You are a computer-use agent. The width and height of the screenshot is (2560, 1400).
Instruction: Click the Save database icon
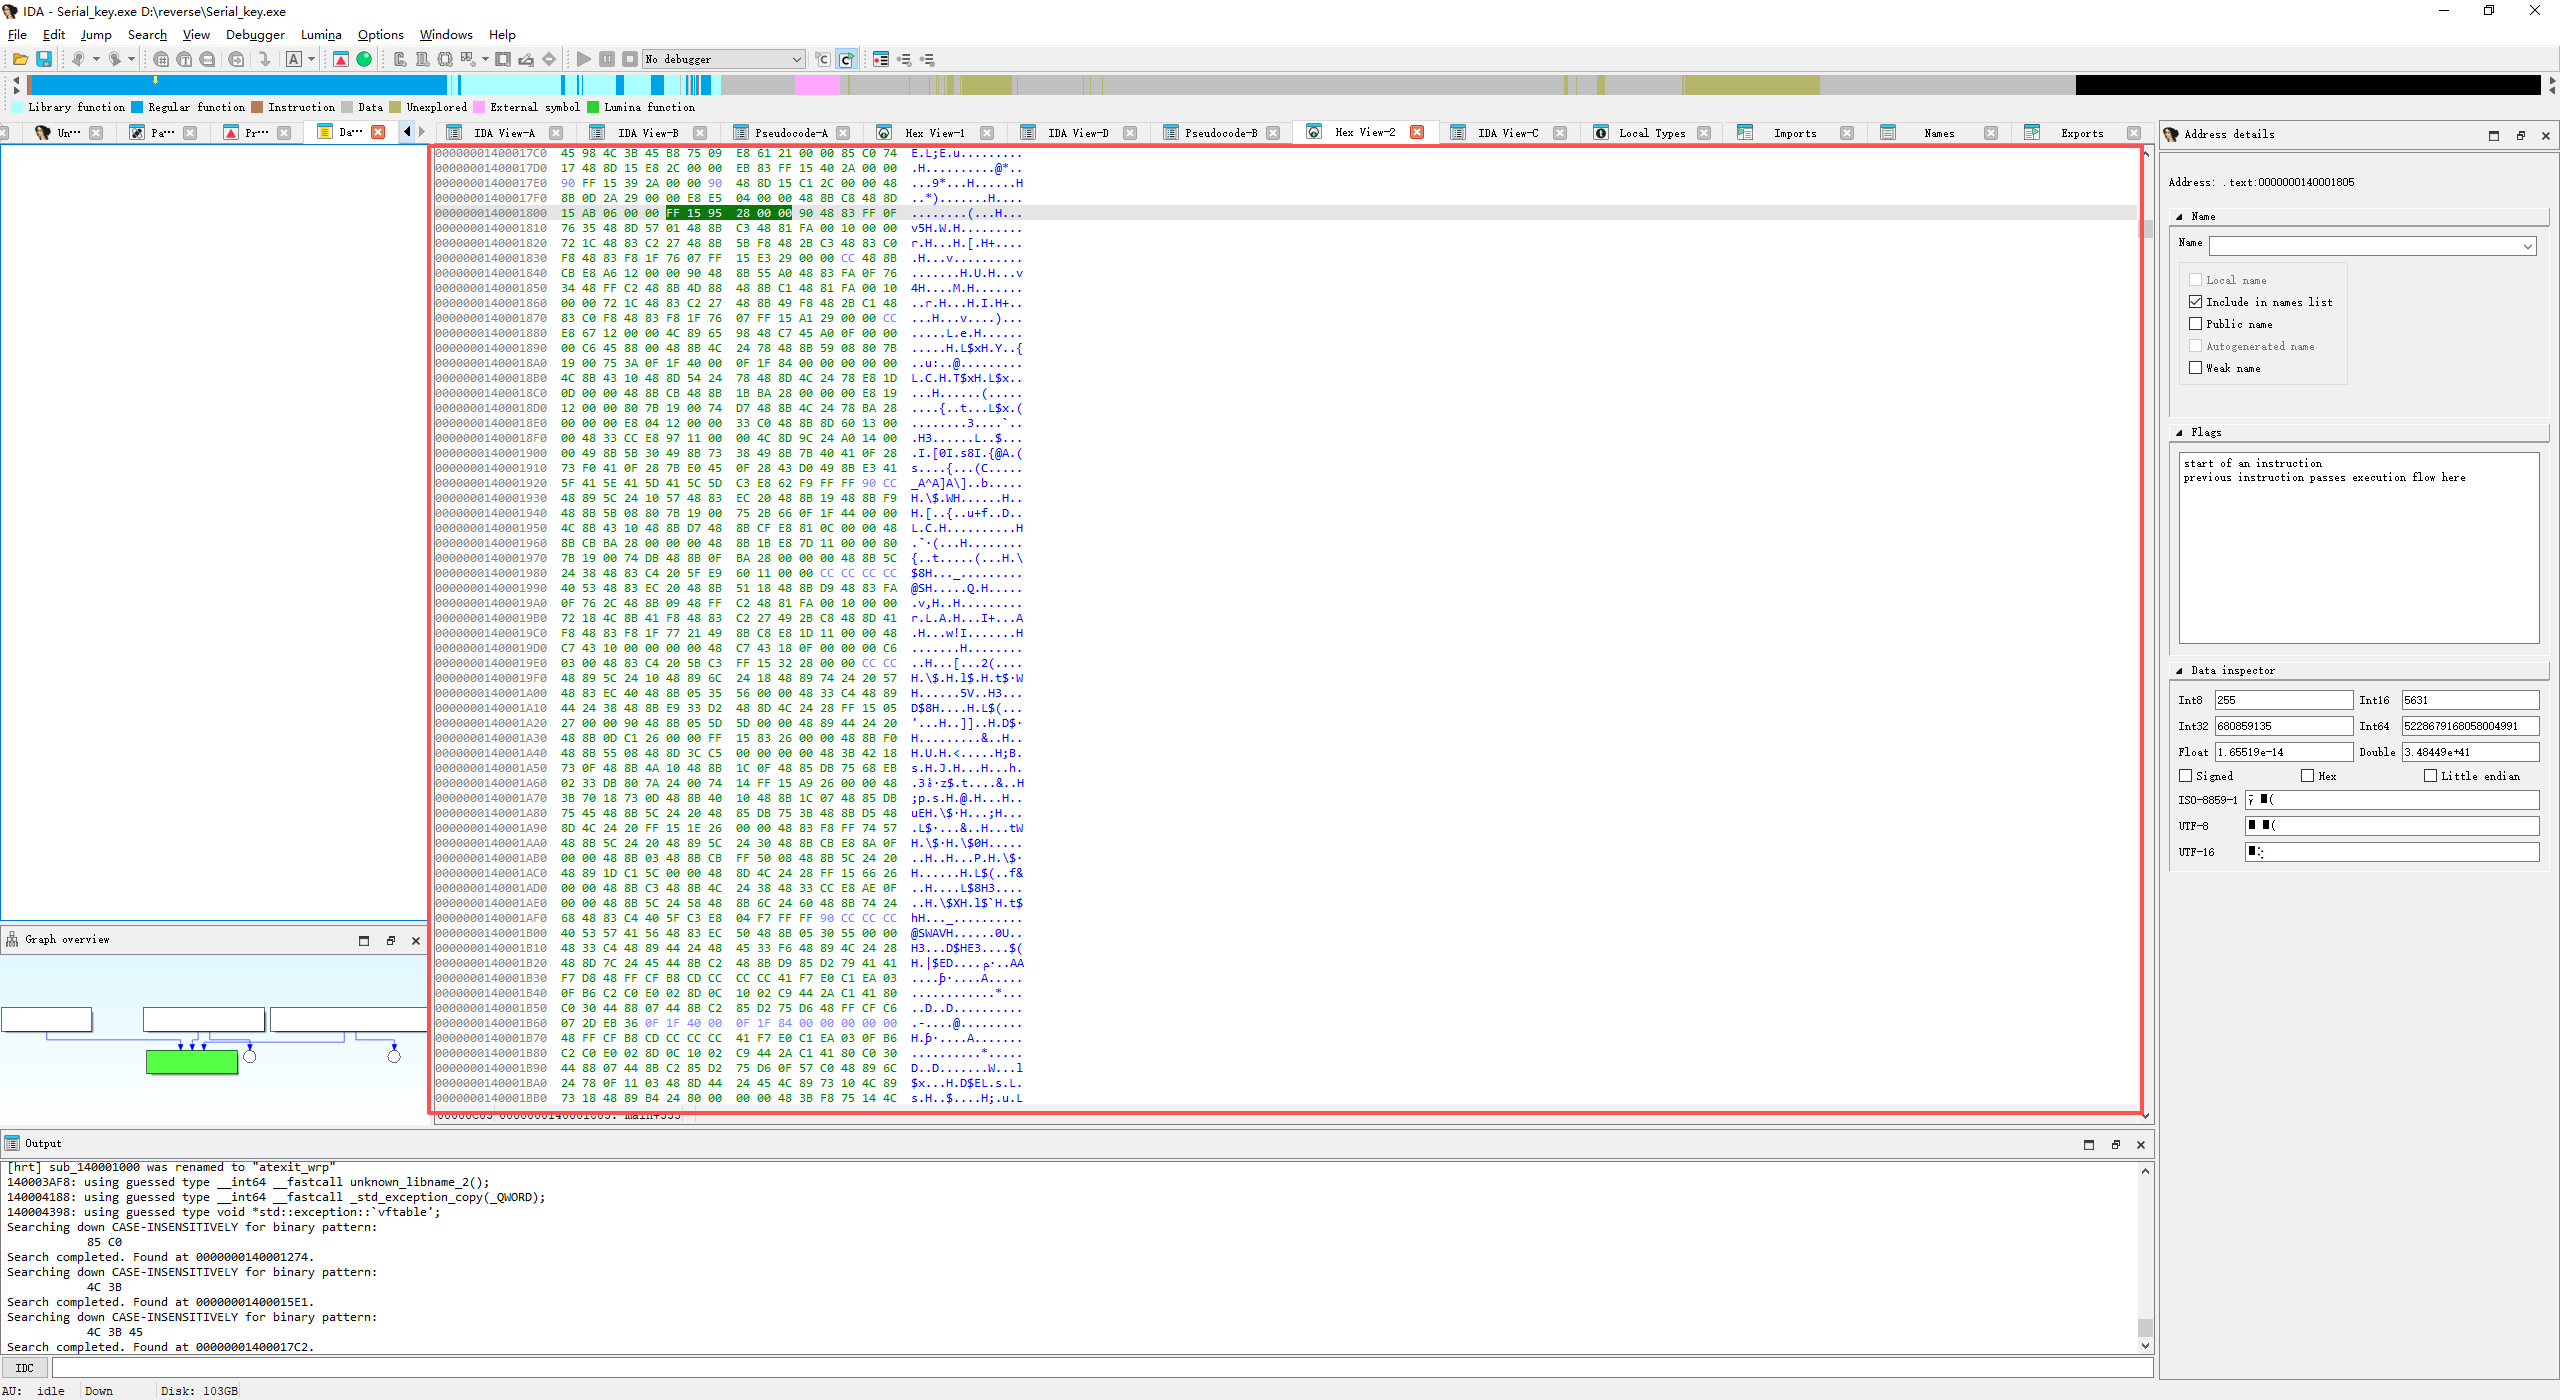[x=44, y=59]
